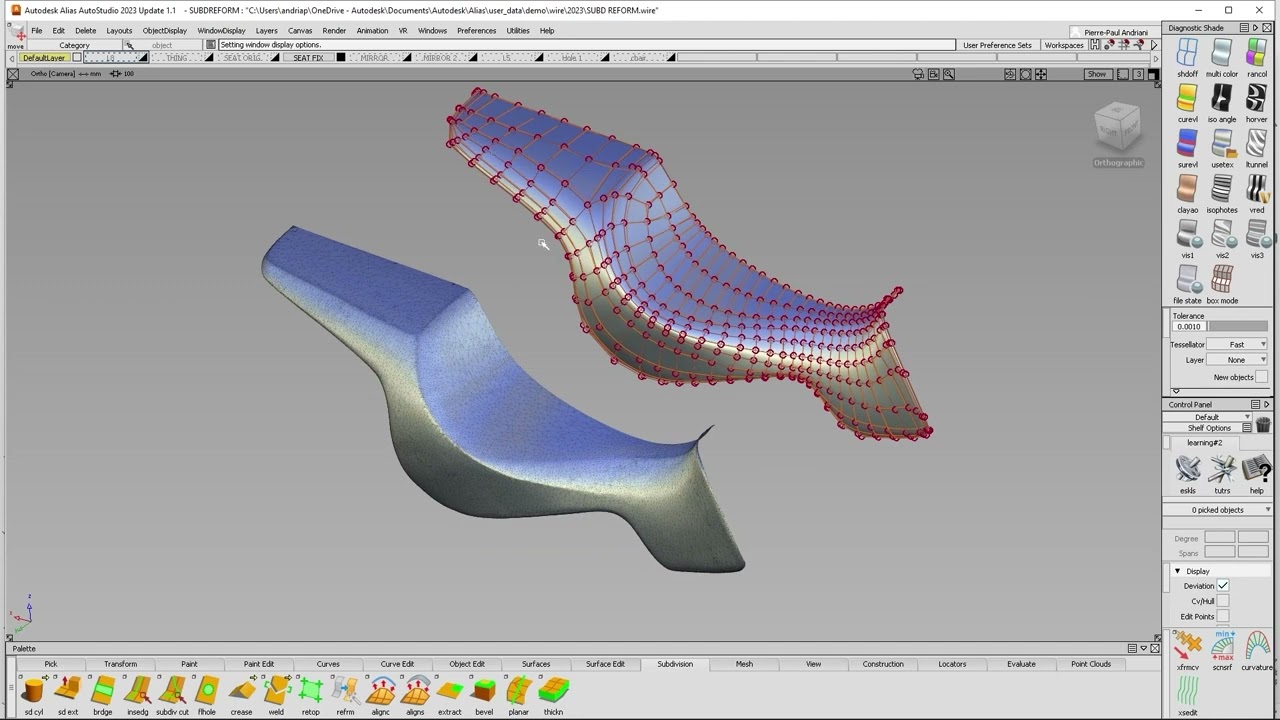The image size is (1280, 720).
Task: Enable isophotes shading
Action: pyautogui.click(x=1221, y=189)
